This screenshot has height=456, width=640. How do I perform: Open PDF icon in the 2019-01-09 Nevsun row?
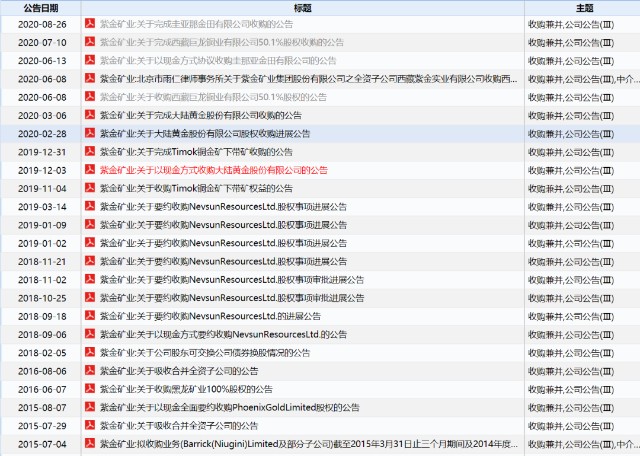coord(90,224)
